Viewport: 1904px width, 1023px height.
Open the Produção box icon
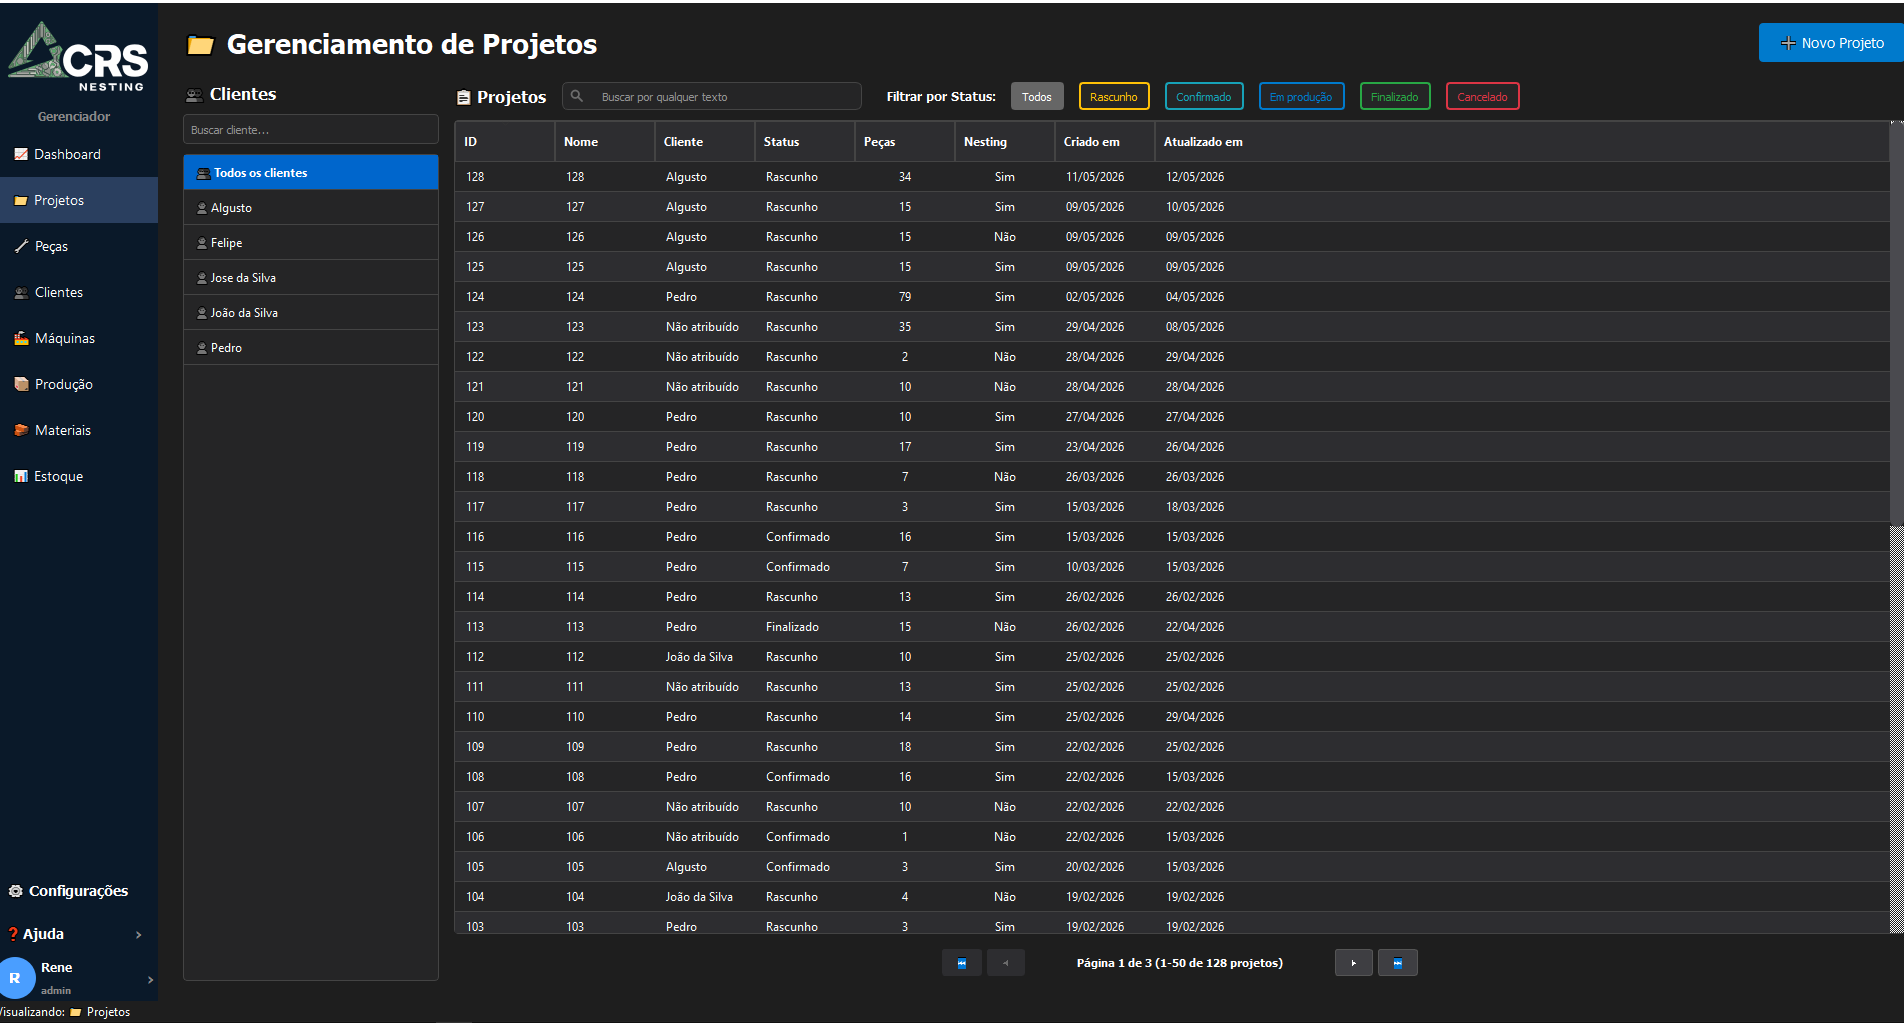21,384
